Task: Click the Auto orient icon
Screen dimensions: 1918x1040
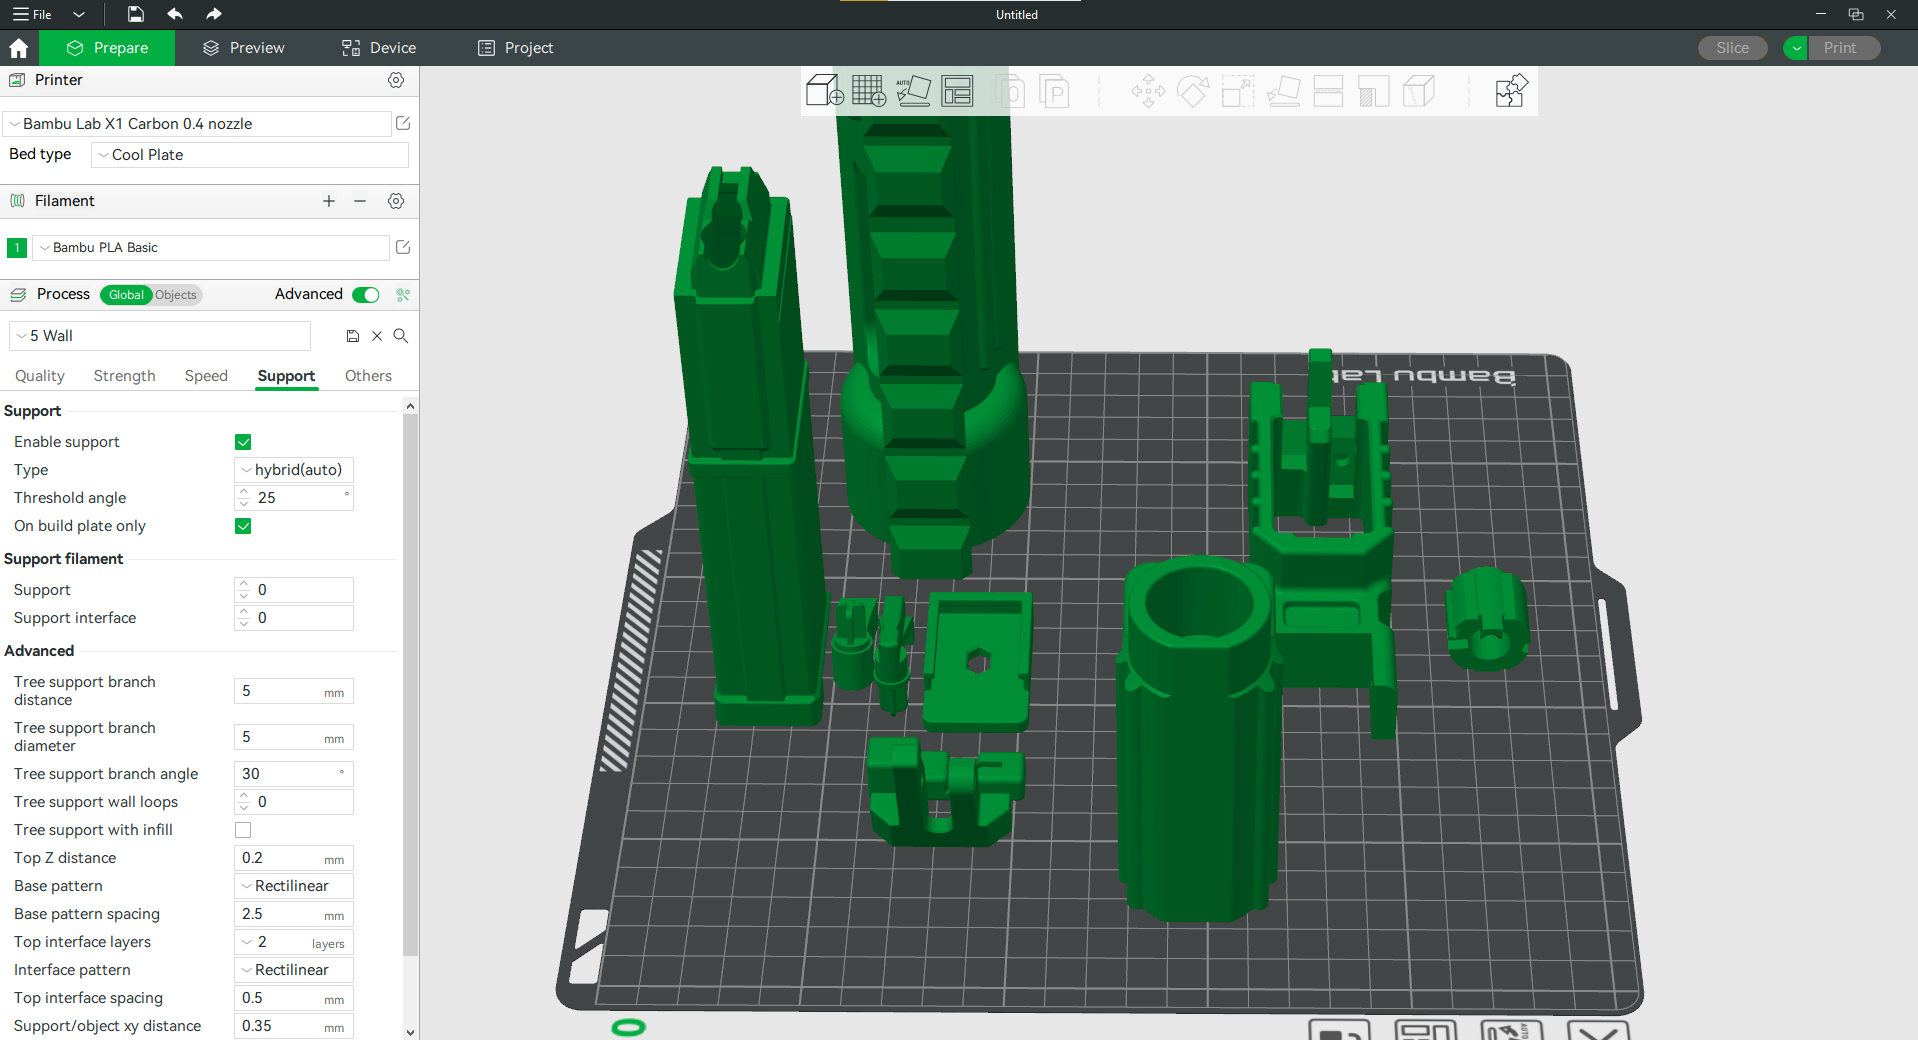Action: pos(913,91)
